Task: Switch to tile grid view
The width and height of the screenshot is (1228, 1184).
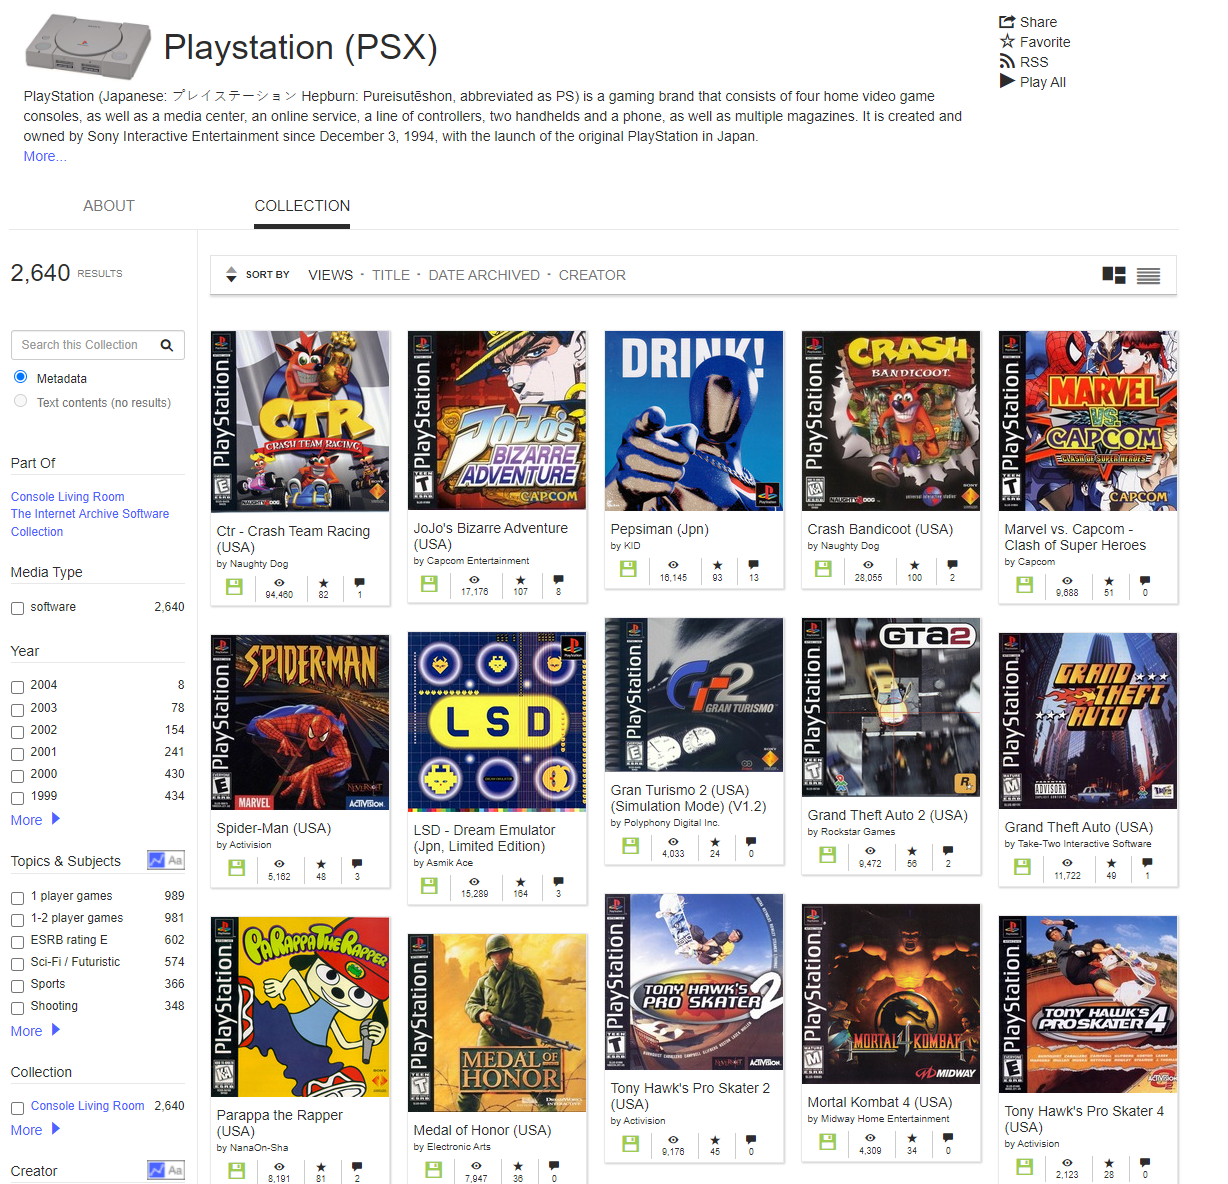Action: [1113, 275]
